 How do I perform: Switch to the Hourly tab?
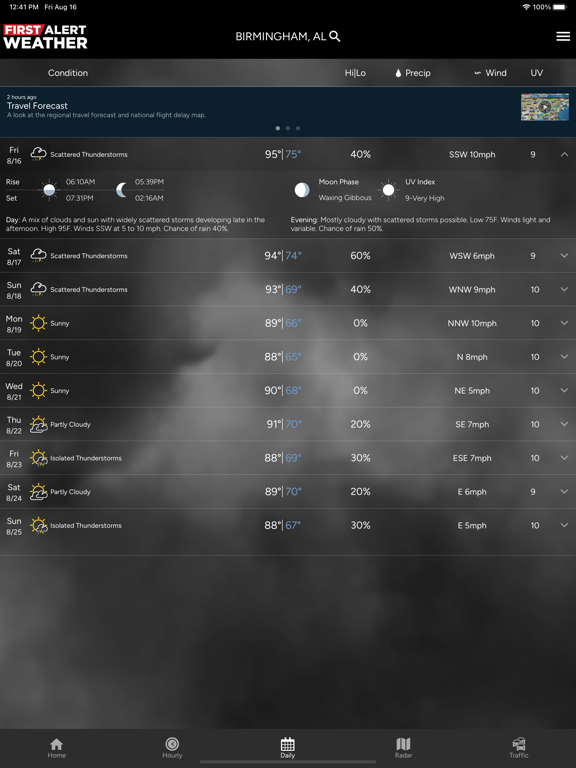point(172,748)
